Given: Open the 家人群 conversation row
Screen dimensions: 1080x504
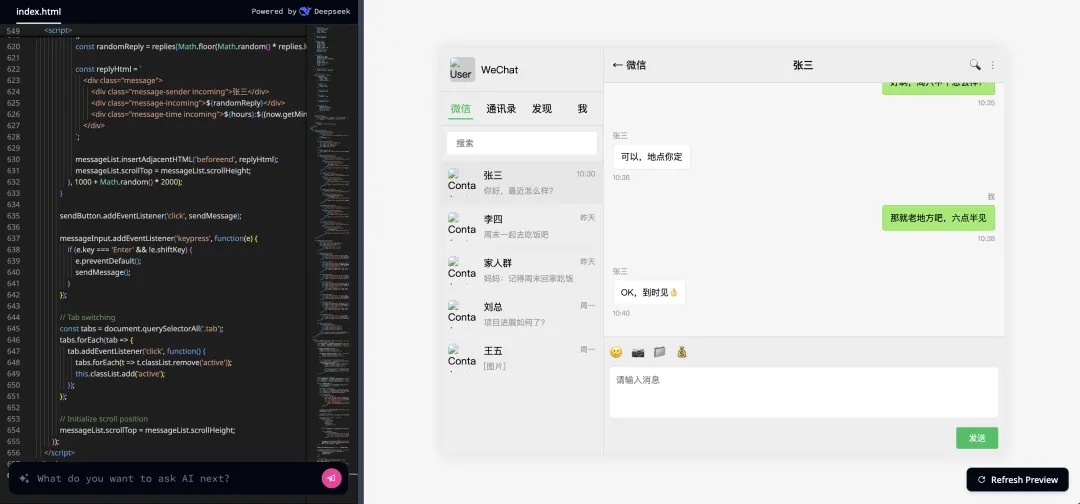Looking at the screenshot, I should click(x=521, y=270).
